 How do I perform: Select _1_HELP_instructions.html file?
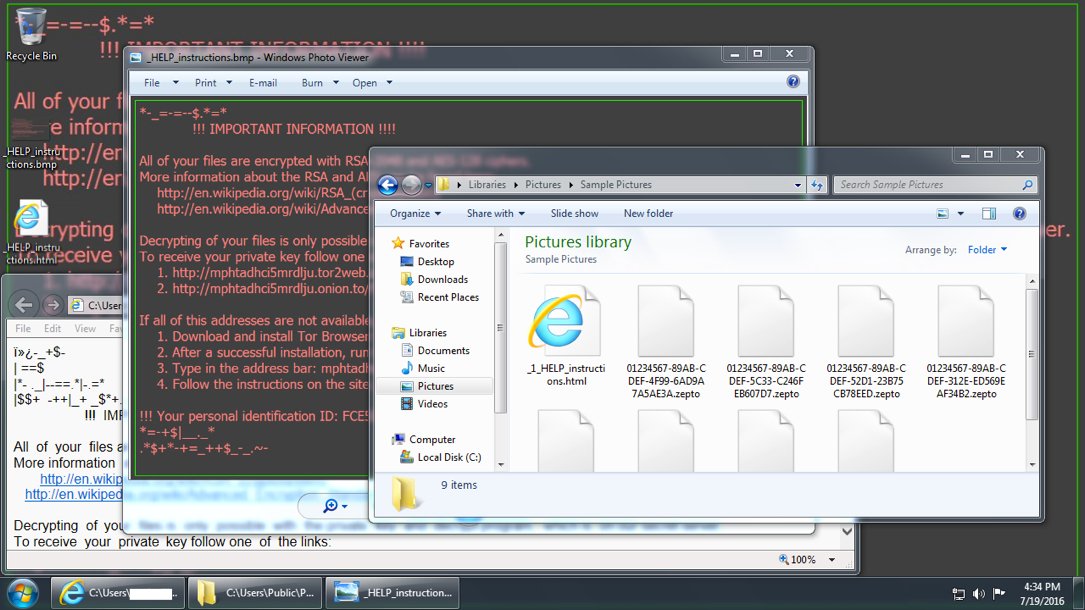[566, 336]
